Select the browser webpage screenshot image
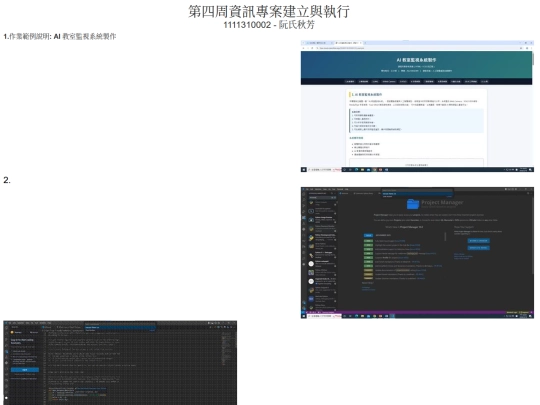Screen dimensions: 540x405 [417, 106]
